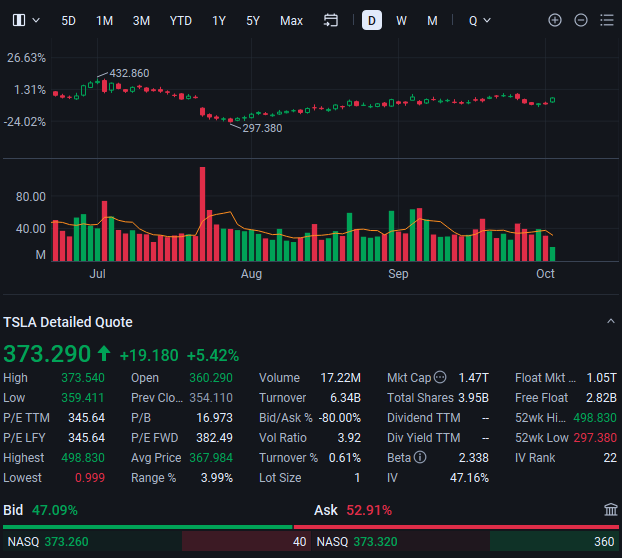Click the Vol Ratio value 3.92
Viewport: 622px width, 558px height.
click(349, 438)
